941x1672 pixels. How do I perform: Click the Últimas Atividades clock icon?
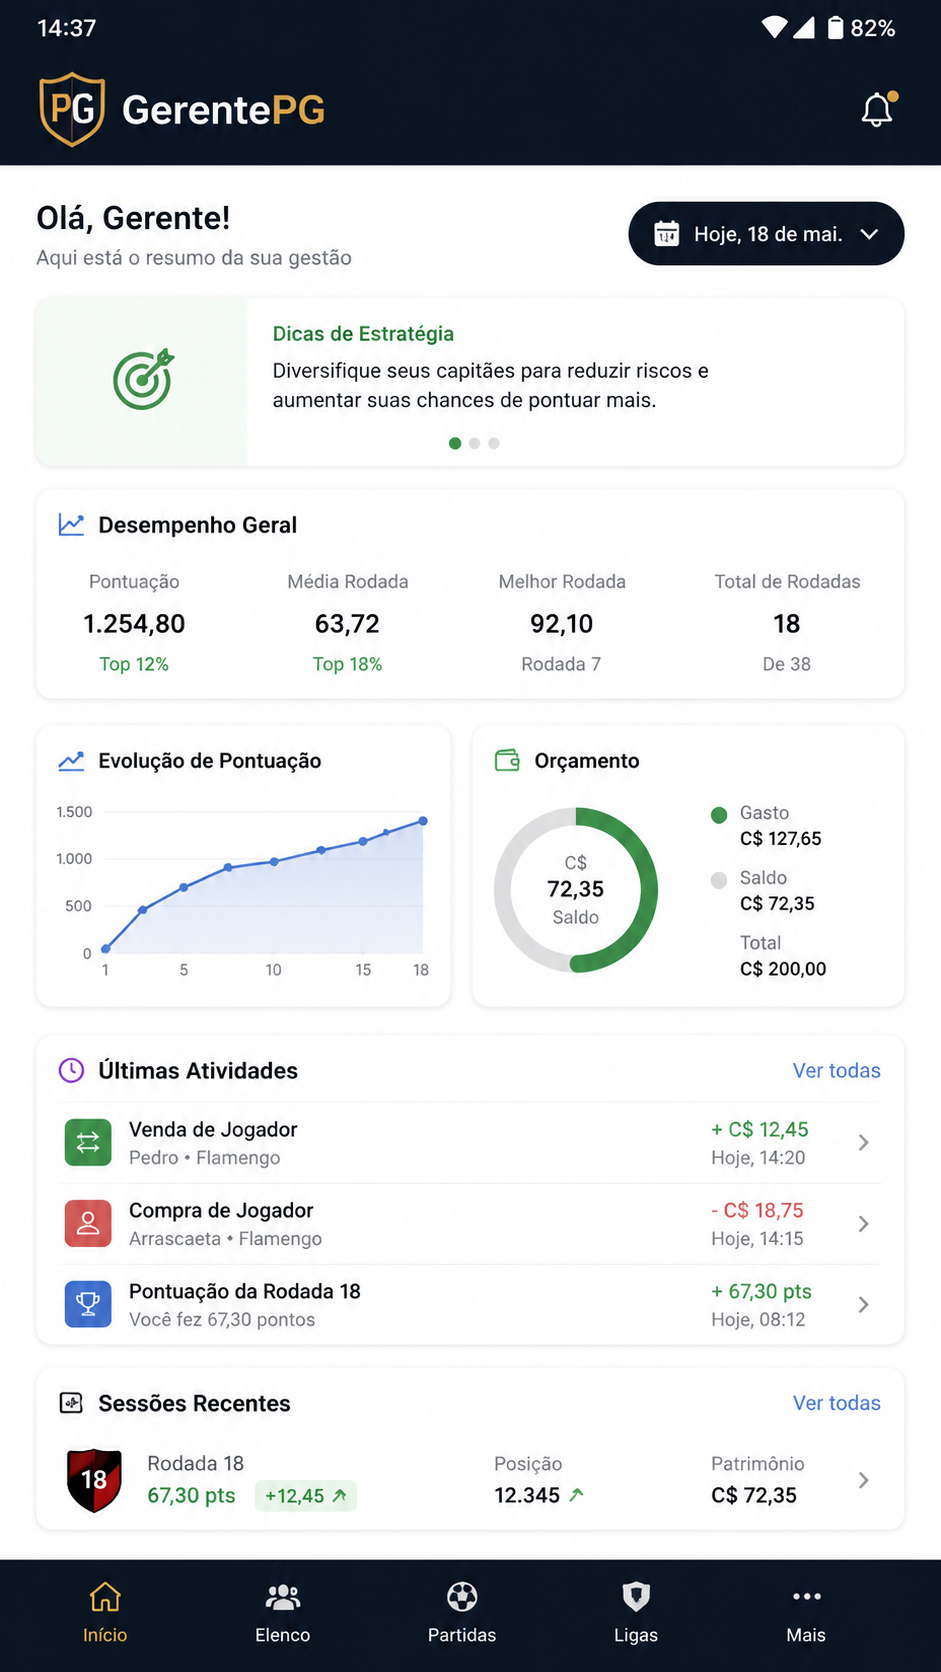pyautogui.click(x=71, y=1070)
